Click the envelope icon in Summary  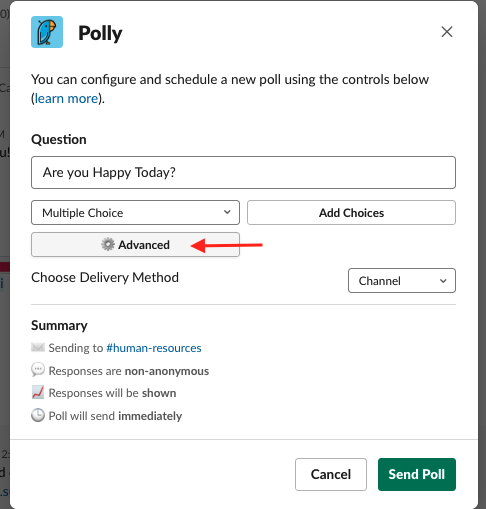click(x=38, y=348)
